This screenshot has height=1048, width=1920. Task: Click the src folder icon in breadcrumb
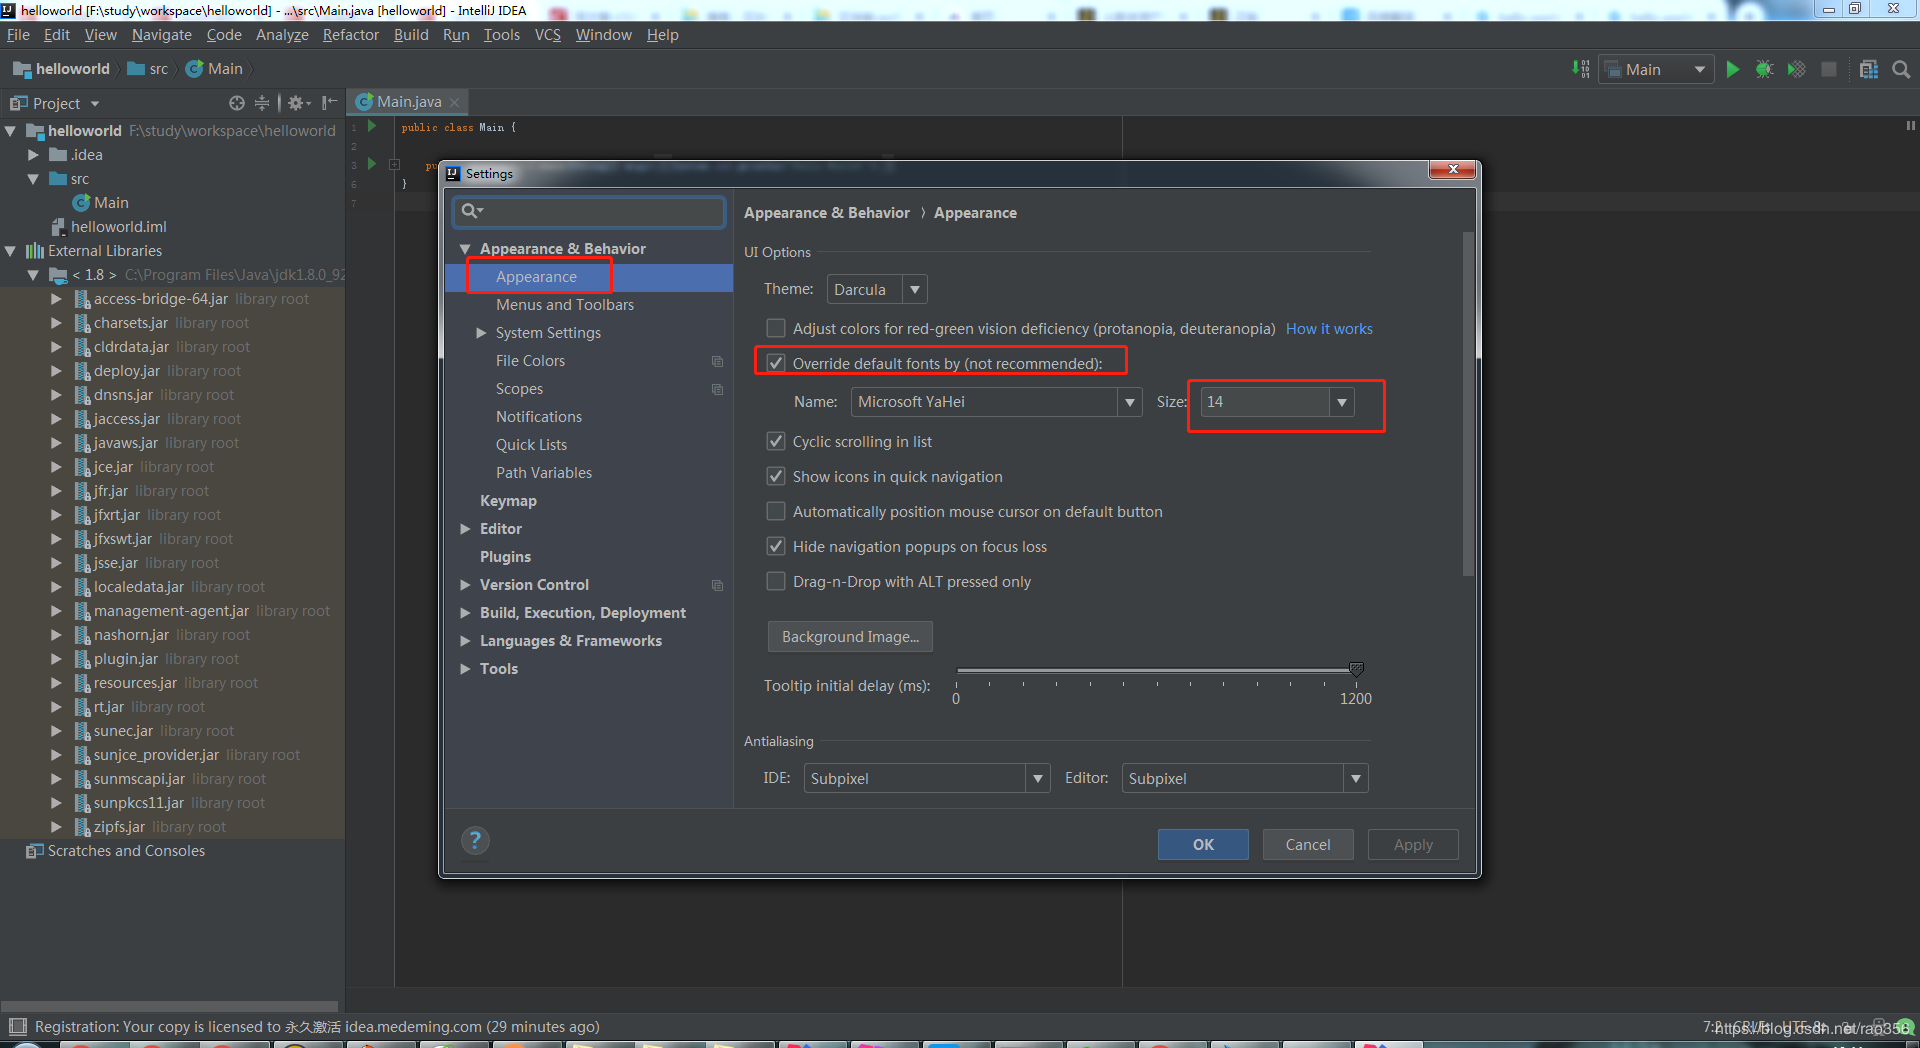click(136, 69)
